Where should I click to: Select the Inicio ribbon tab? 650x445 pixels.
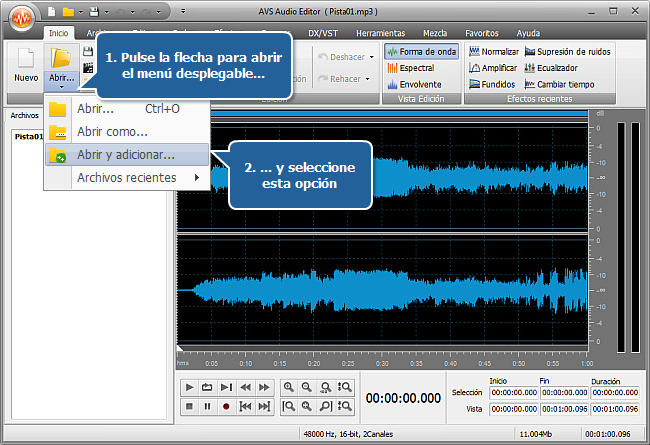pos(58,33)
